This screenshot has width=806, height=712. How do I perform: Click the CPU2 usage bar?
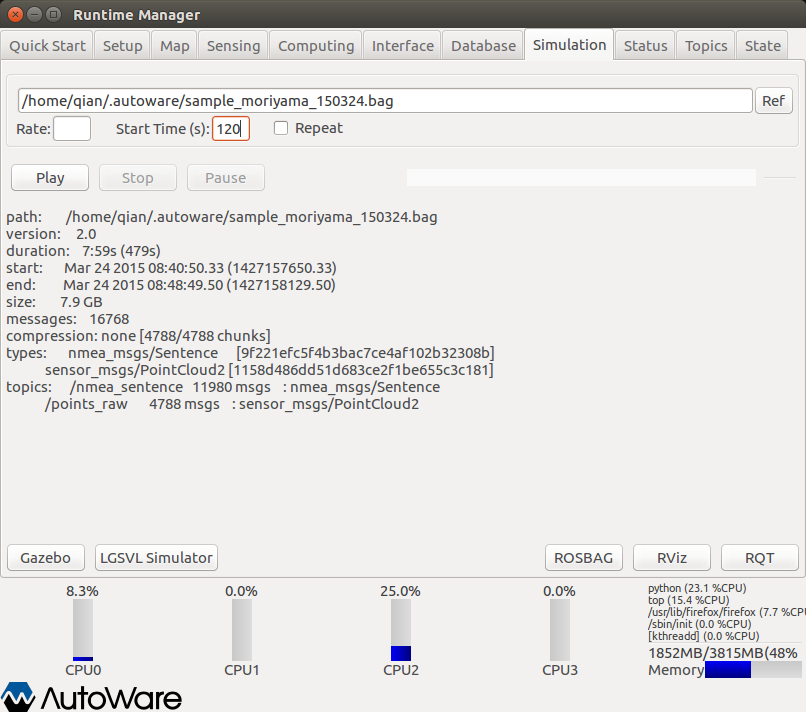point(401,630)
